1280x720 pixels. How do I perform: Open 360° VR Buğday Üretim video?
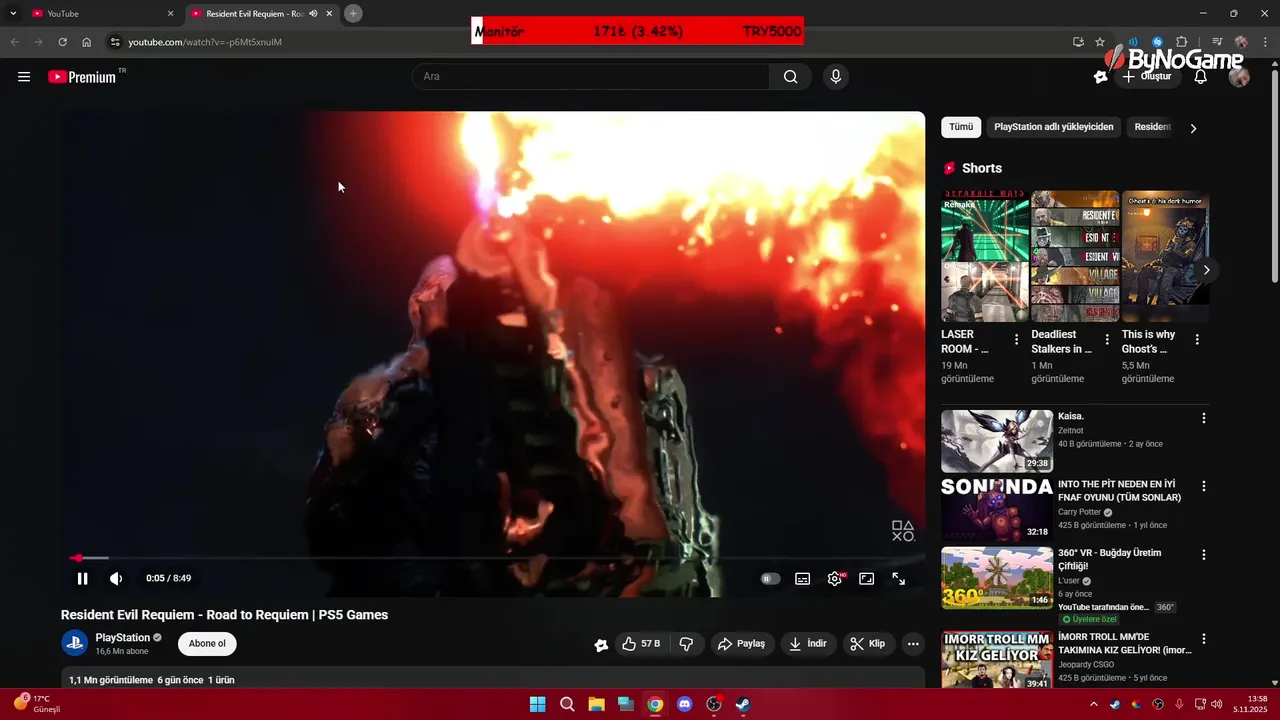(997, 577)
